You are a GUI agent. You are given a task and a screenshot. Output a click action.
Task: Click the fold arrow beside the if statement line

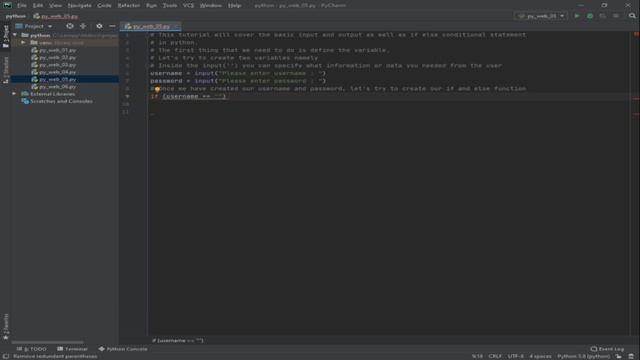pyautogui.click(x=127, y=97)
